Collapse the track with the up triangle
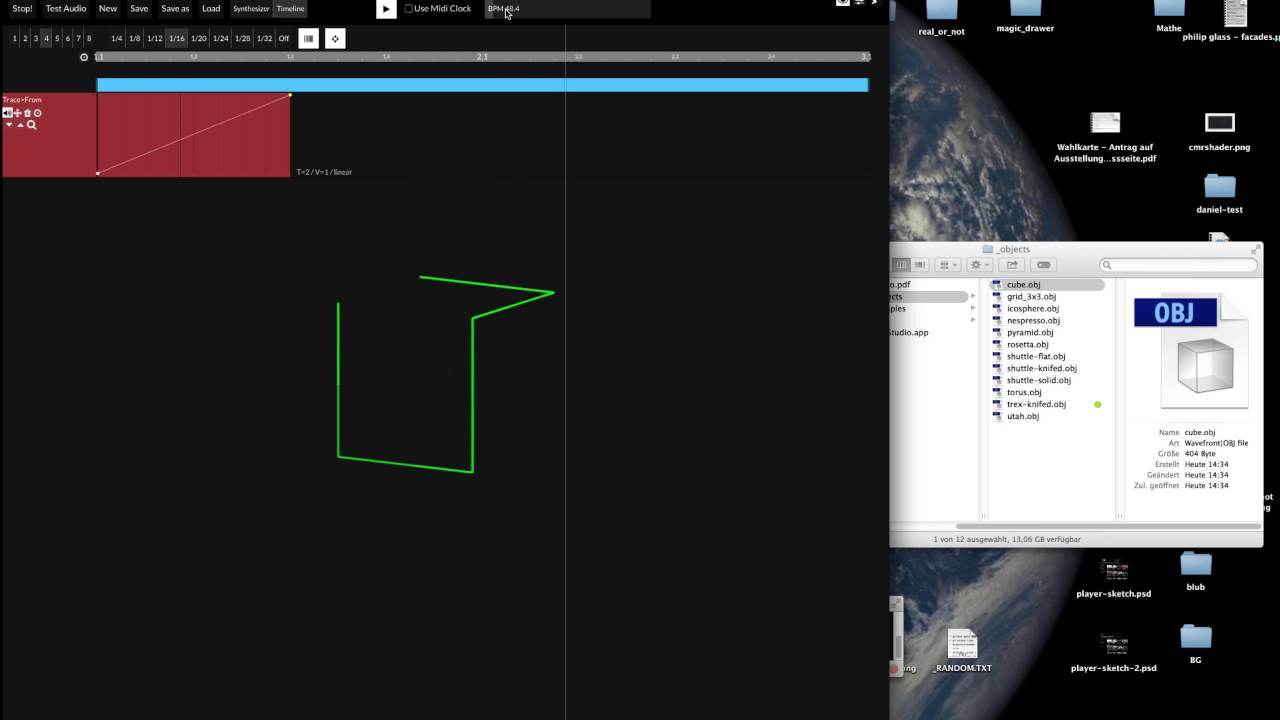This screenshot has width=1280, height=720. click(x=20, y=125)
